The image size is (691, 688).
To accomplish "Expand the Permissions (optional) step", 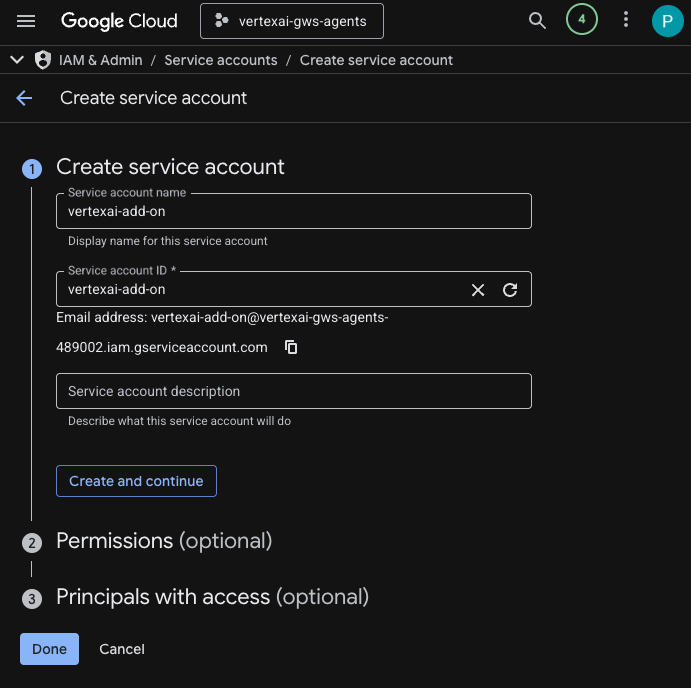I will [164, 541].
